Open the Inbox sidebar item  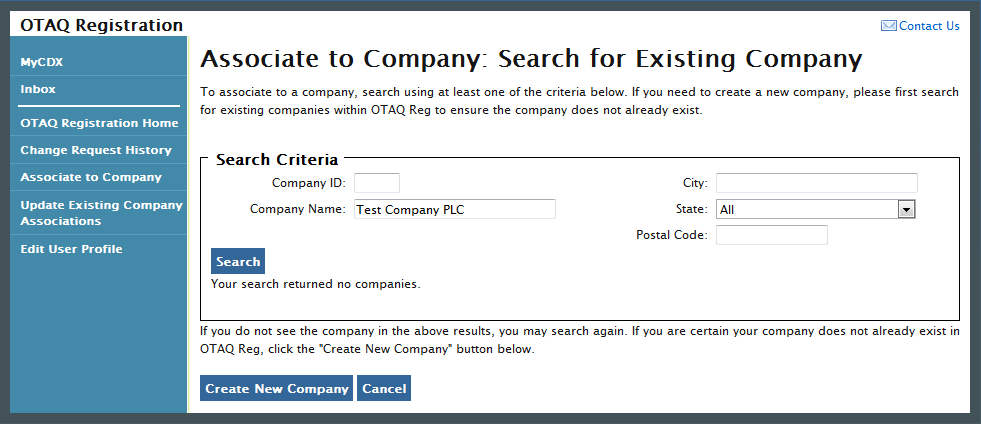point(38,89)
